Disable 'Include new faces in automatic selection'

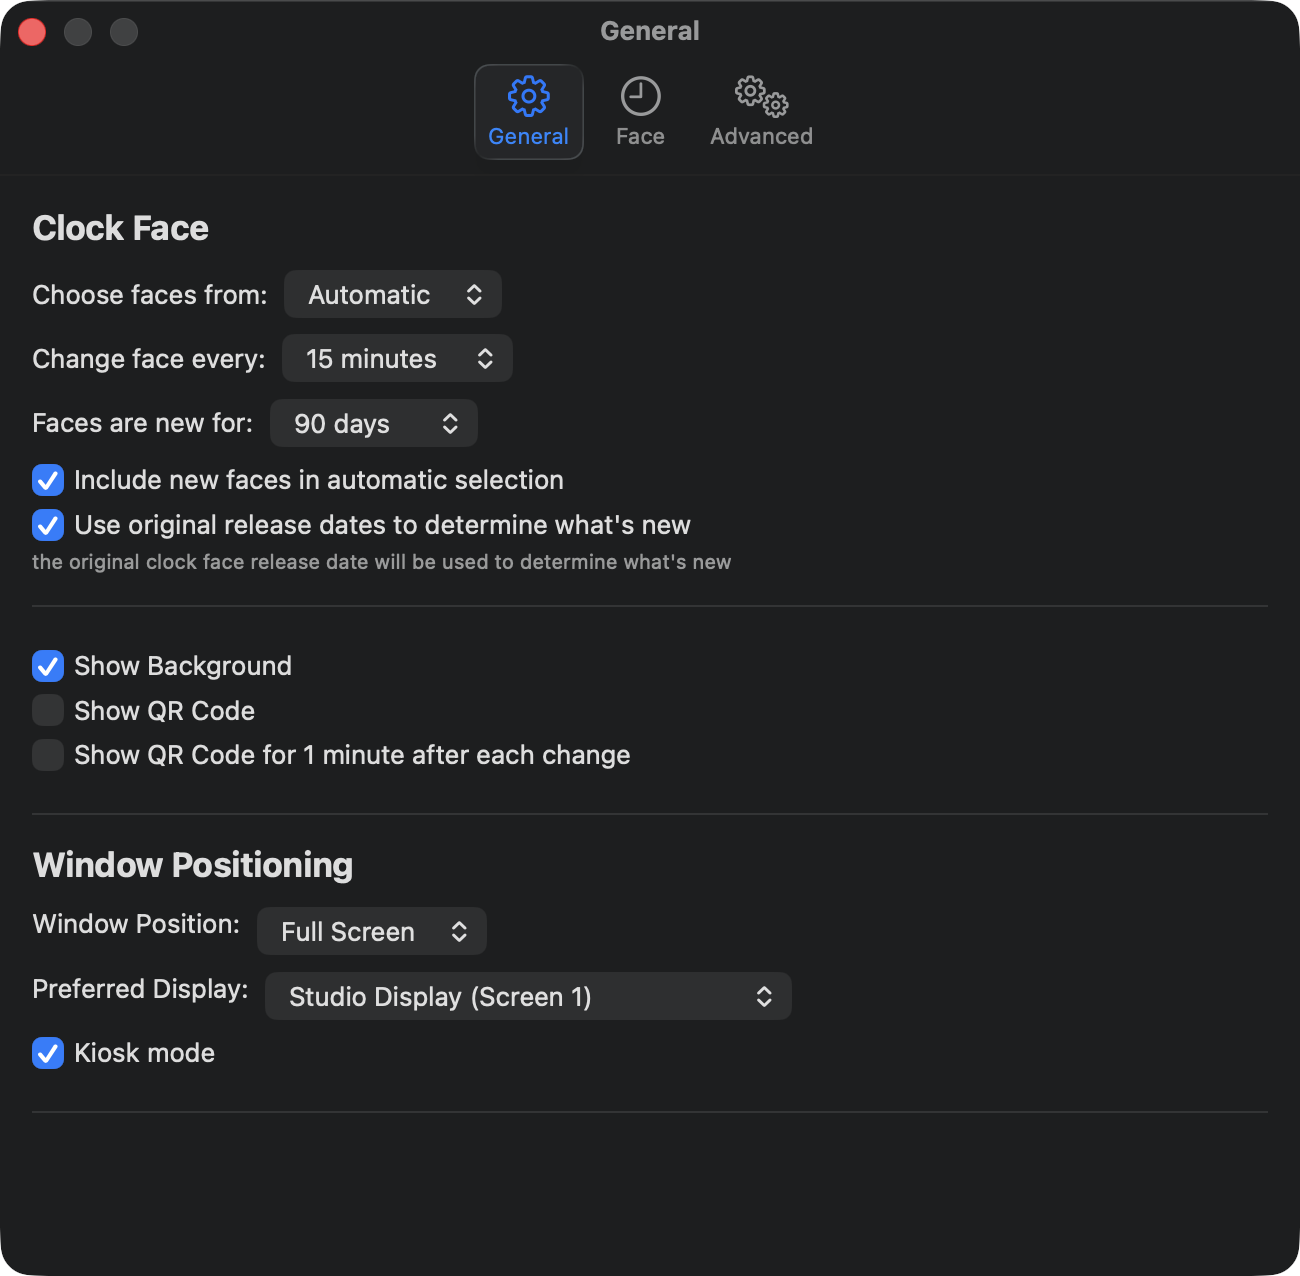point(47,480)
